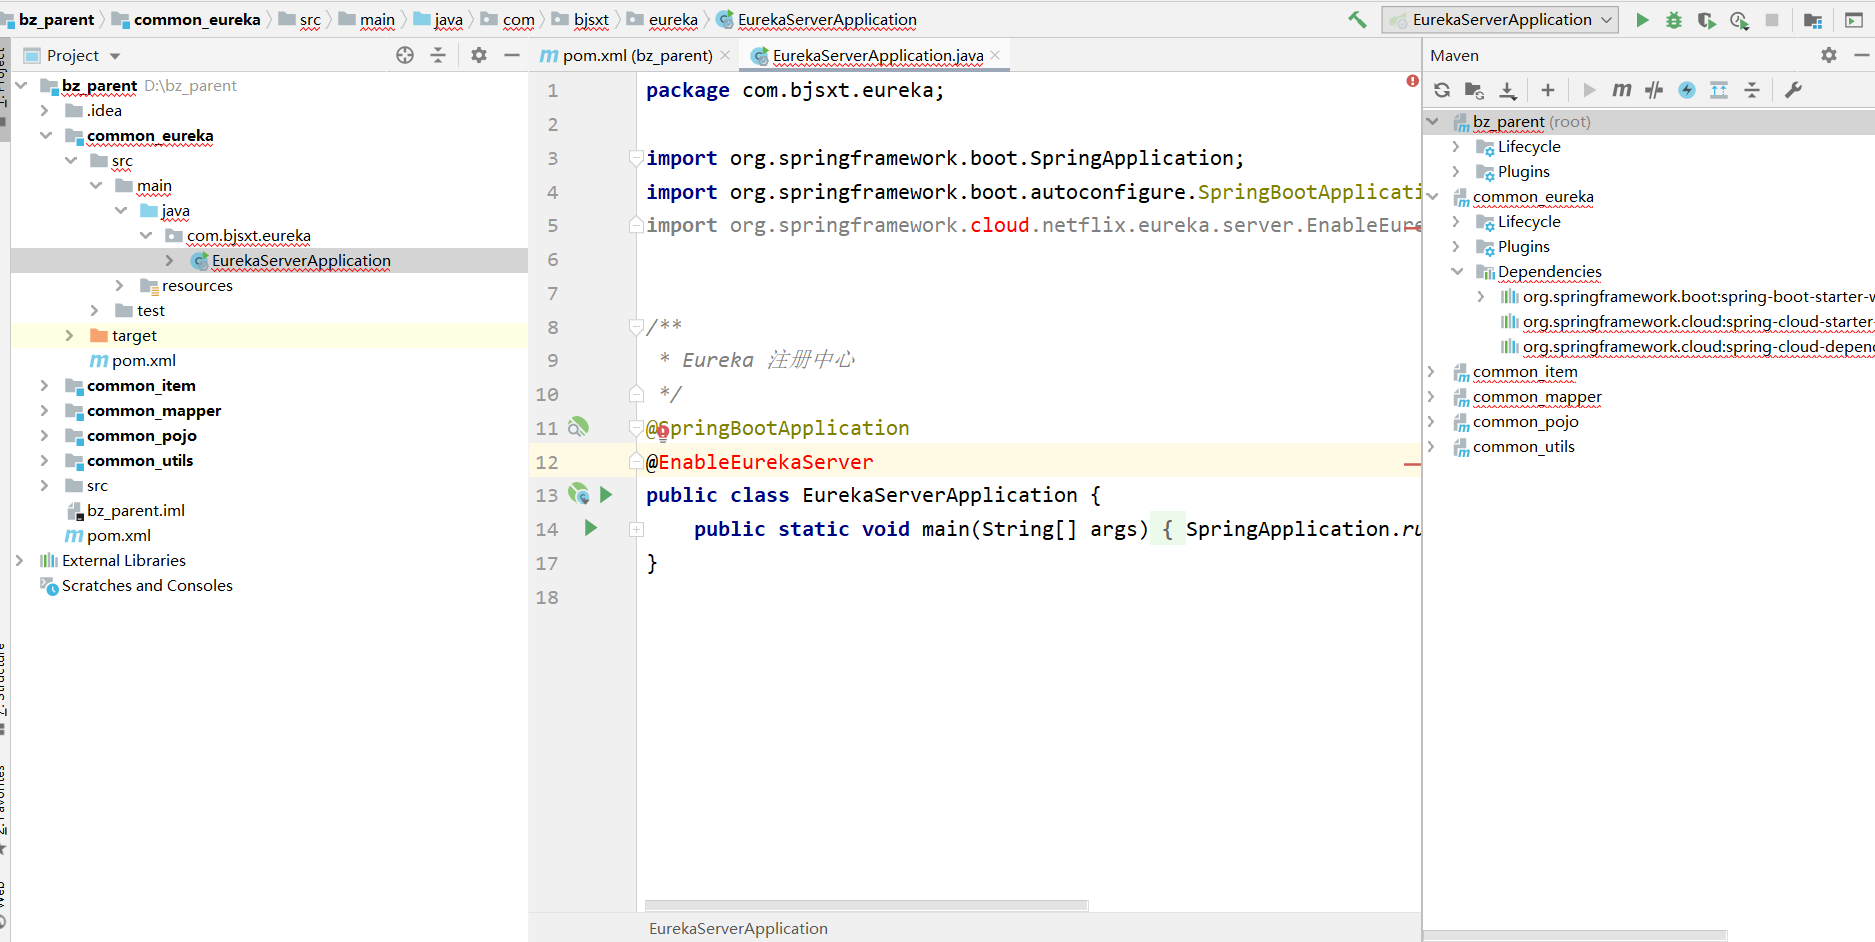
Task: Open Project Structure from the main toolbar
Action: [x=1813, y=19]
